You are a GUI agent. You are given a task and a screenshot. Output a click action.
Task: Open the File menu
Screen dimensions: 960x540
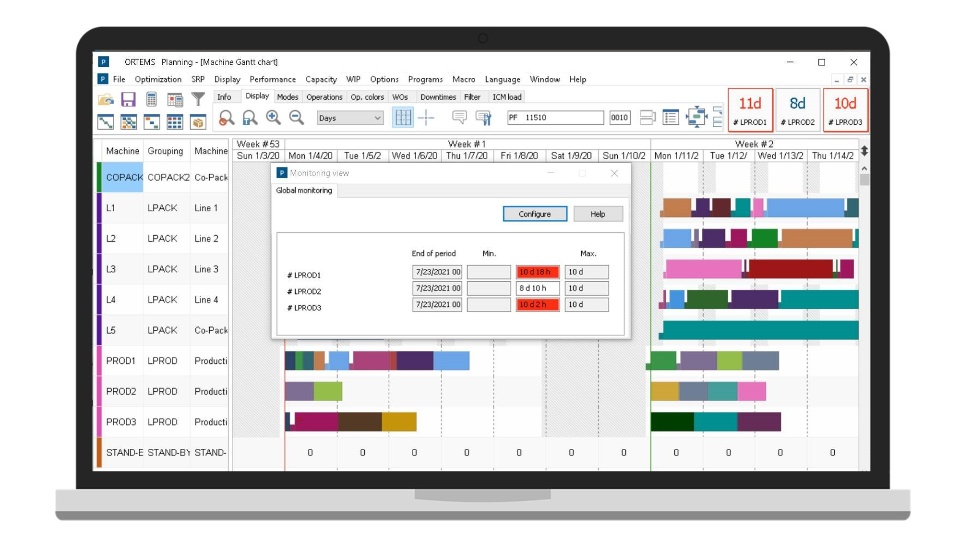tap(119, 79)
